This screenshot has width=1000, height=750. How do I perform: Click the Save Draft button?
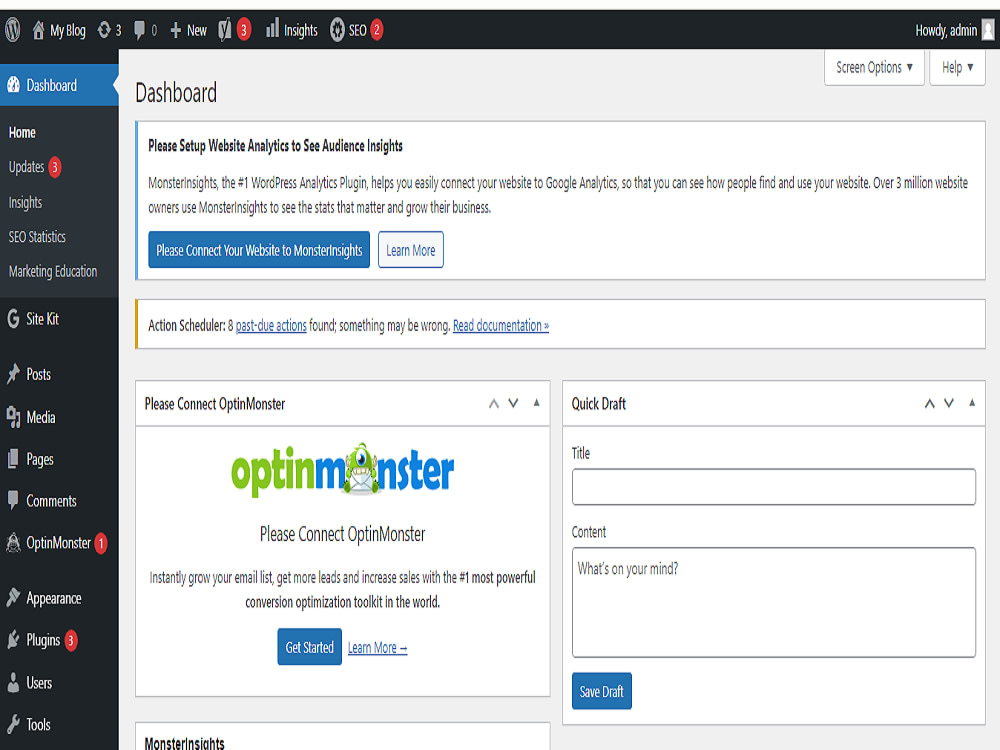[601, 691]
